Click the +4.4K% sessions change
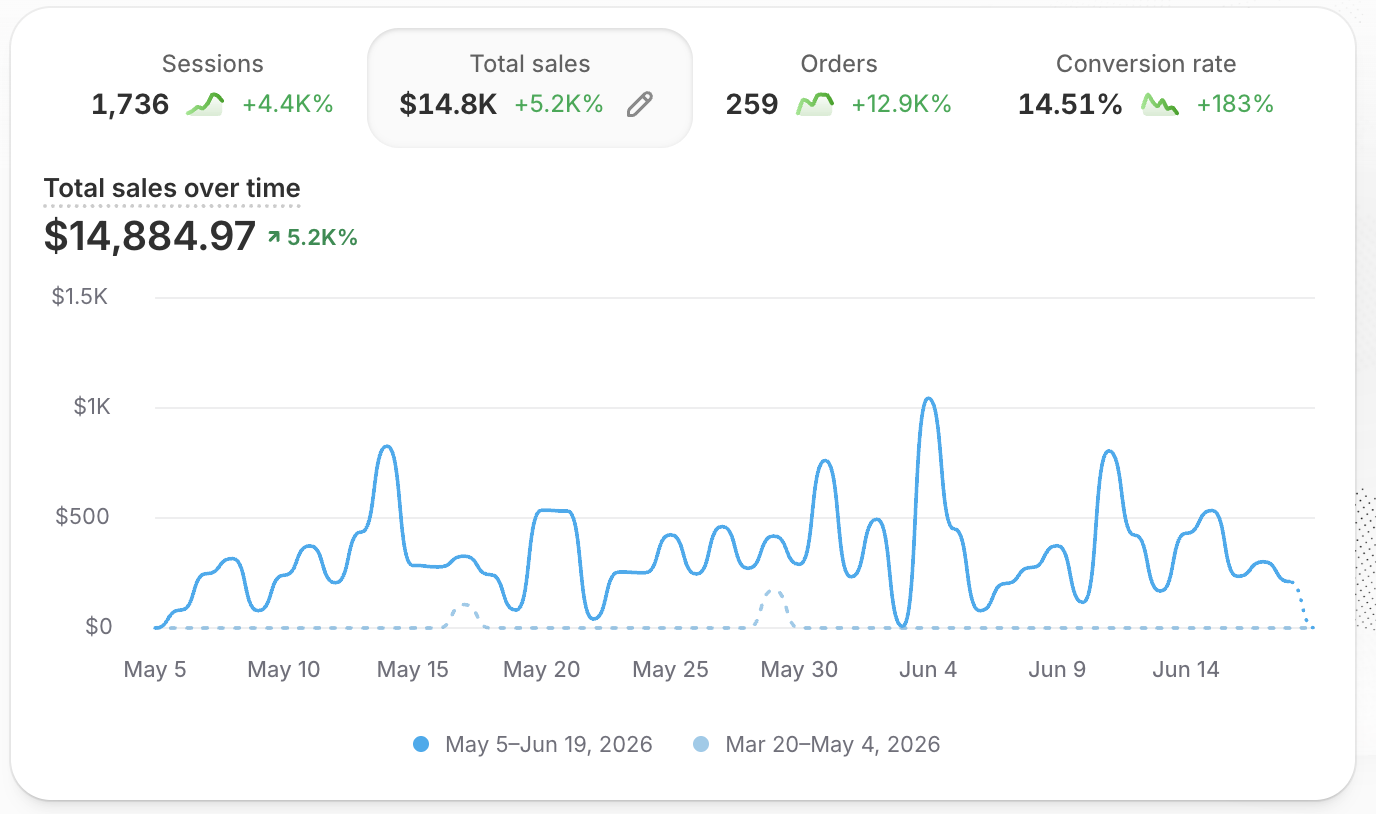The width and height of the screenshot is (1376, 814). (288, 104)
